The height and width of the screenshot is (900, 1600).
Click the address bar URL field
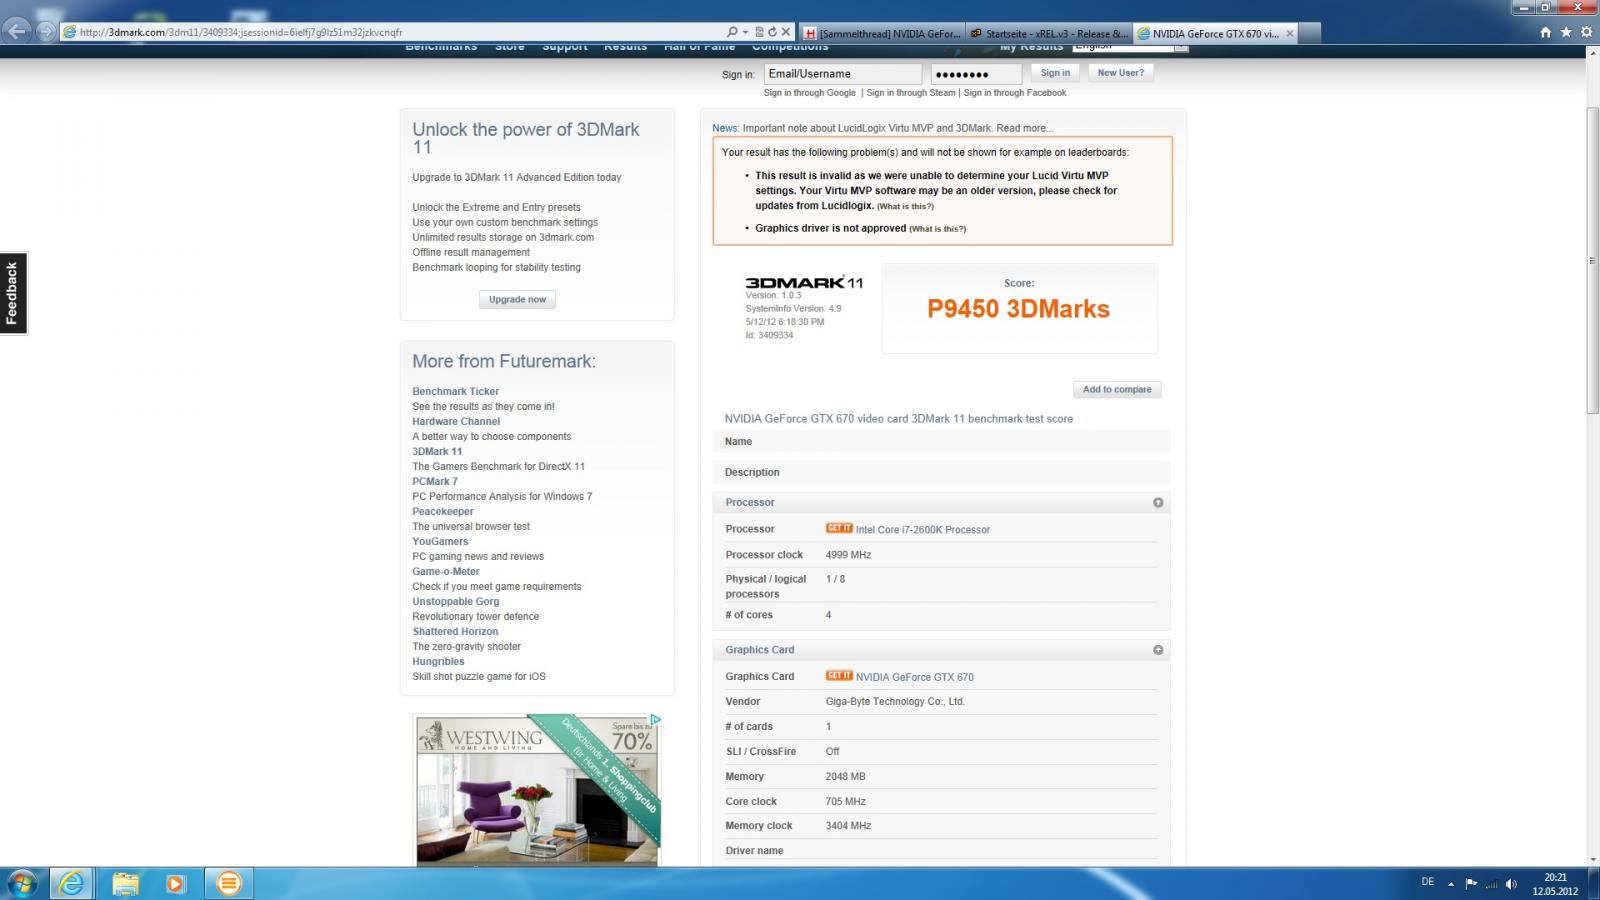tap(400, 32)
